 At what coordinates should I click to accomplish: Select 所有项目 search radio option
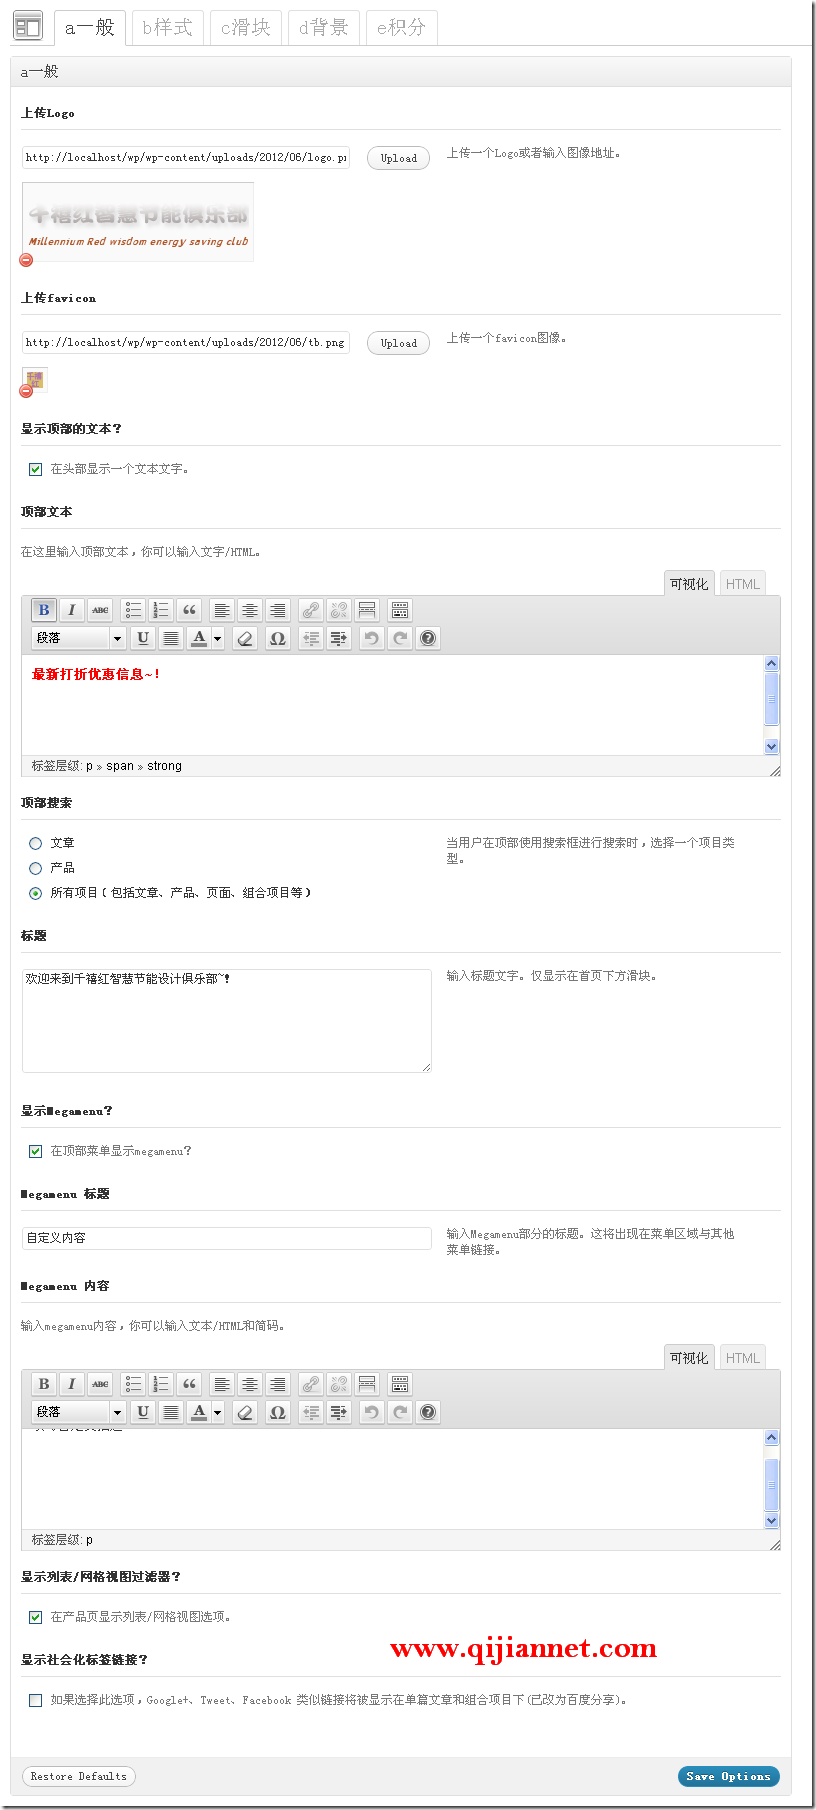tap(36, 894)
